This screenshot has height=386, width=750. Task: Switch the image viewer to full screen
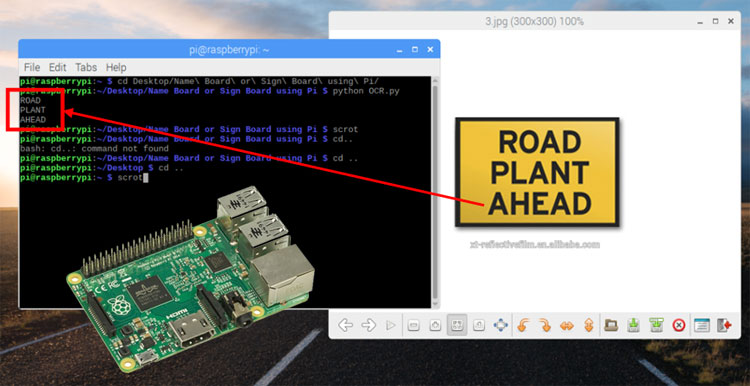(x=500, y=326)
